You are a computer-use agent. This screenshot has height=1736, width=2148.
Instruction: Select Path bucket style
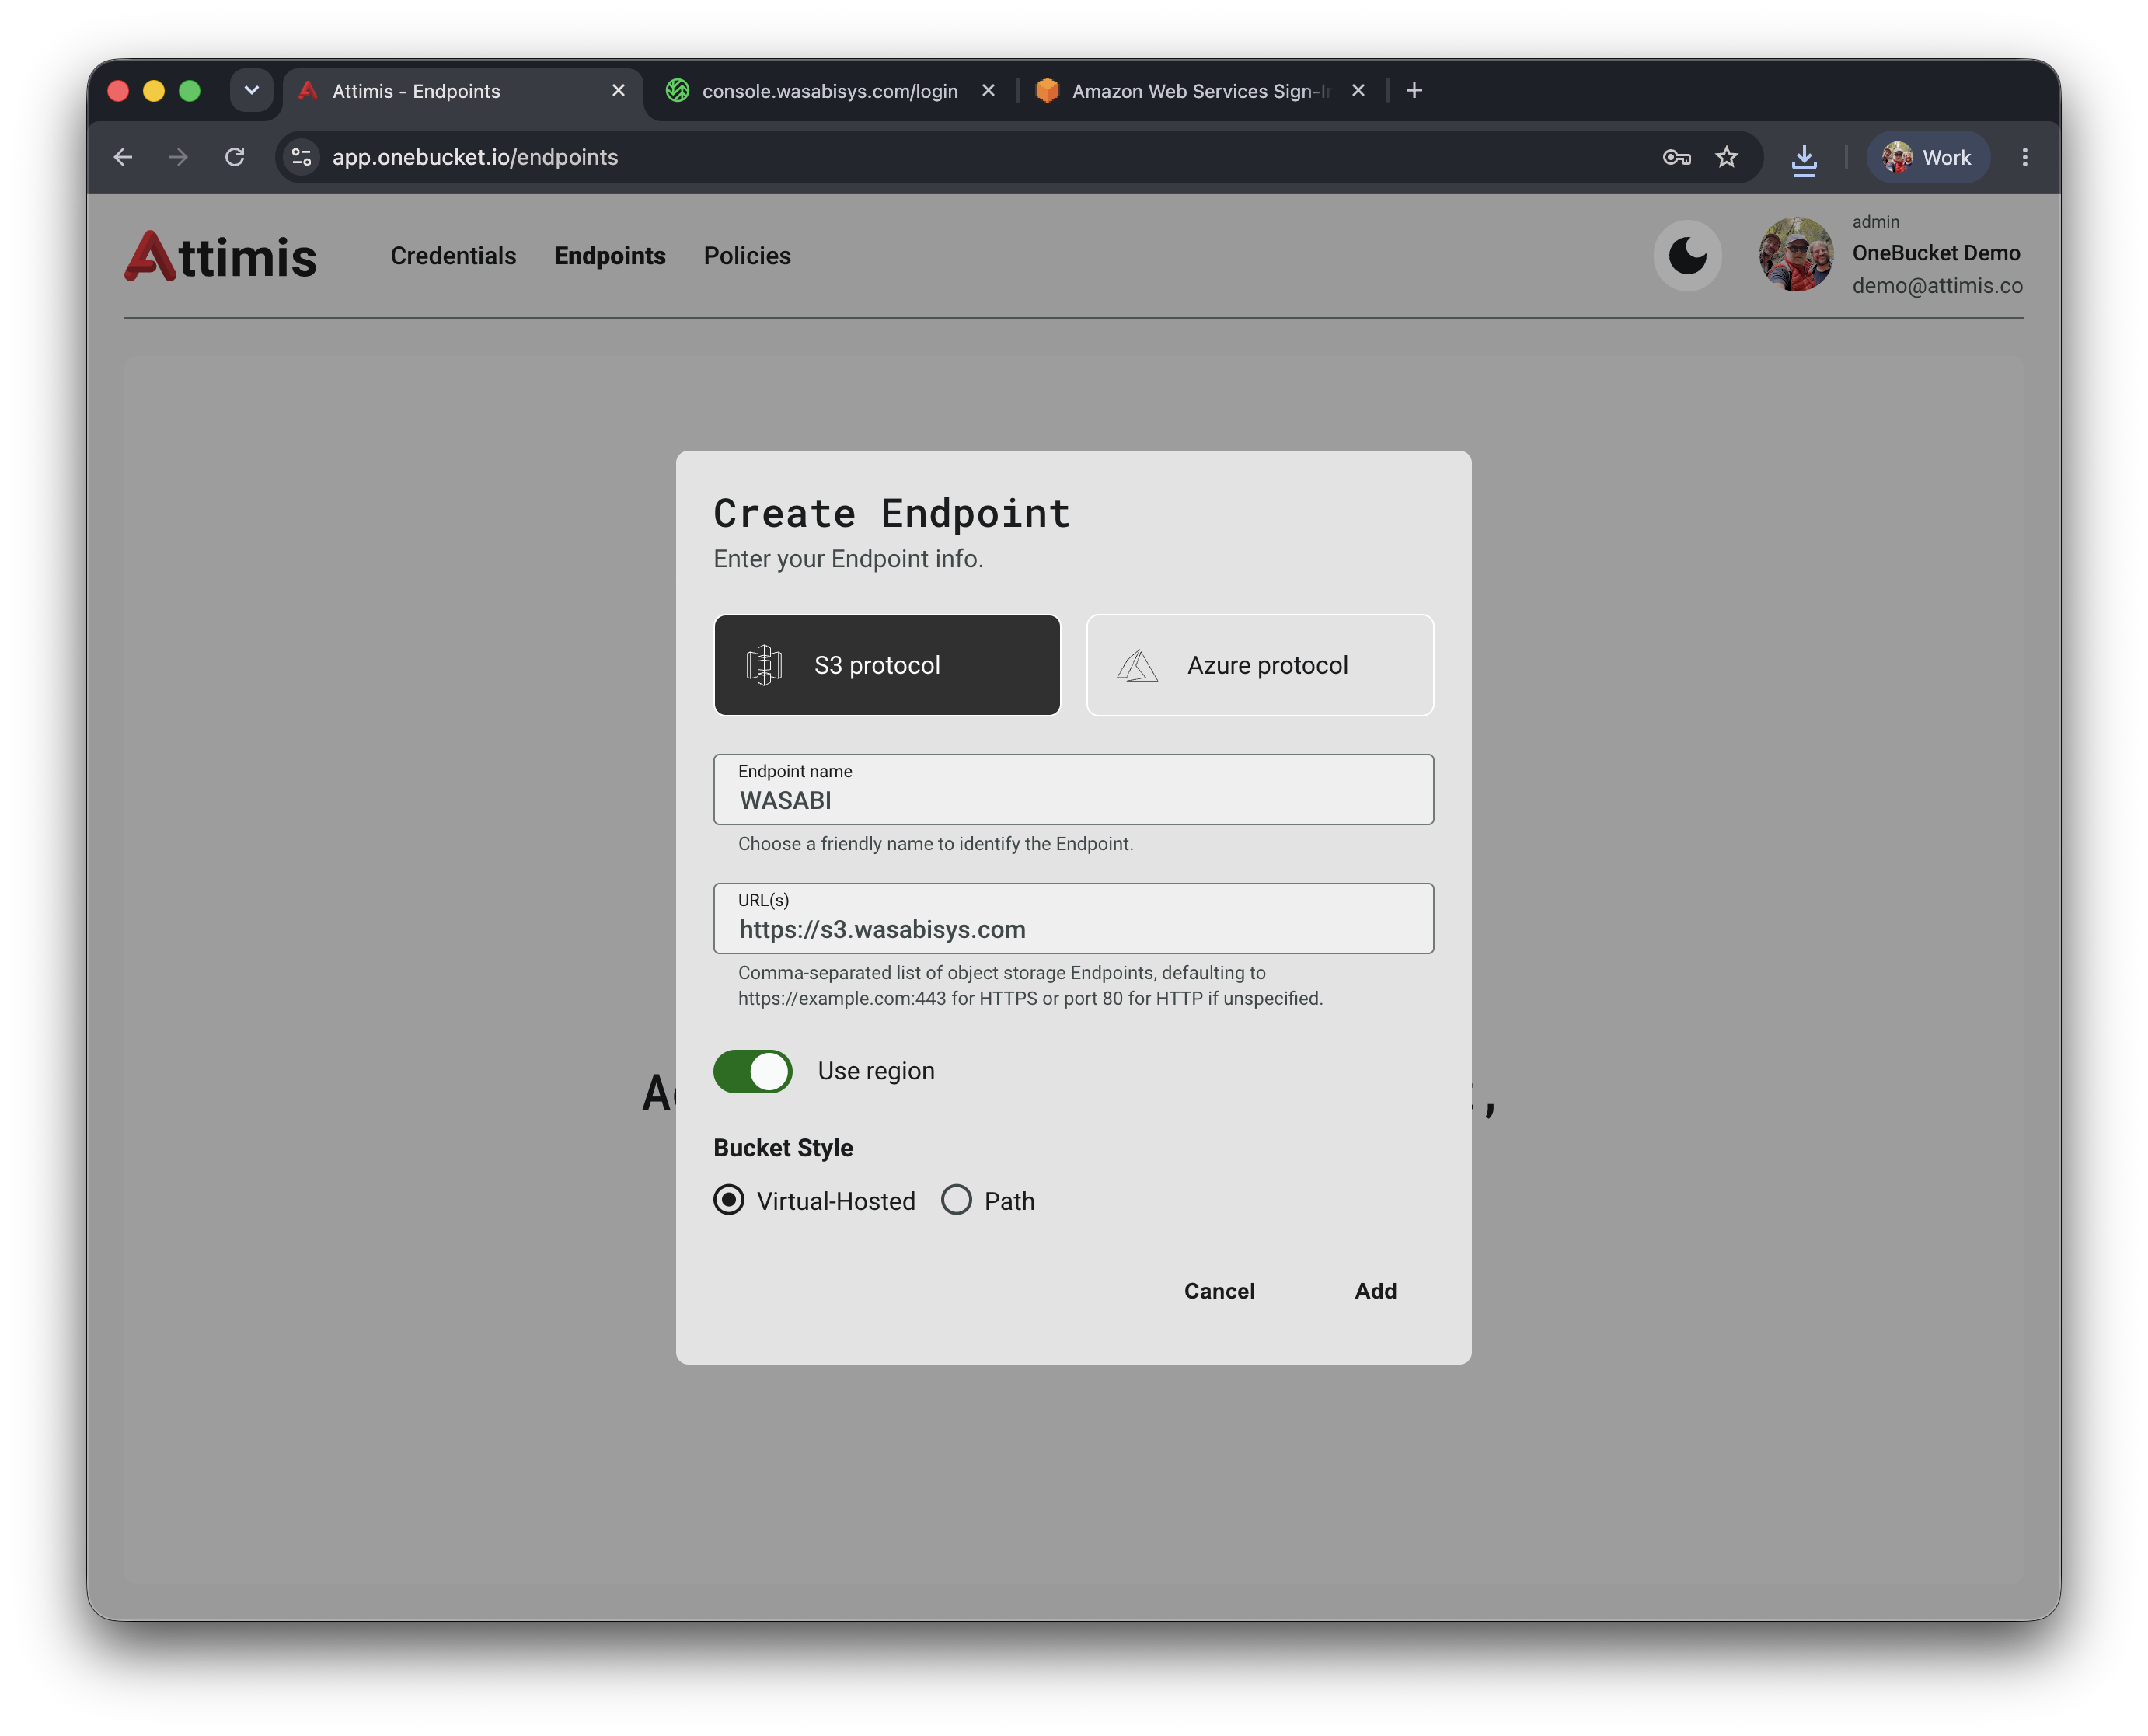click(x=956, y=1200)
